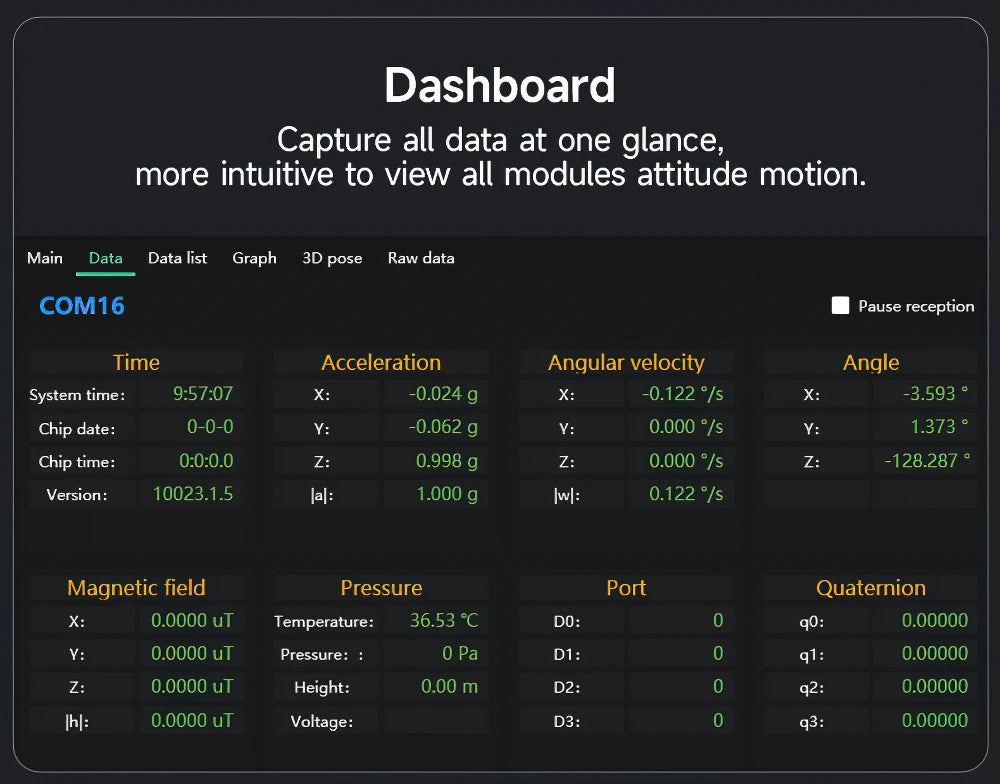Open the Data list tab
1000x784 pixels.
pos(177,258)
